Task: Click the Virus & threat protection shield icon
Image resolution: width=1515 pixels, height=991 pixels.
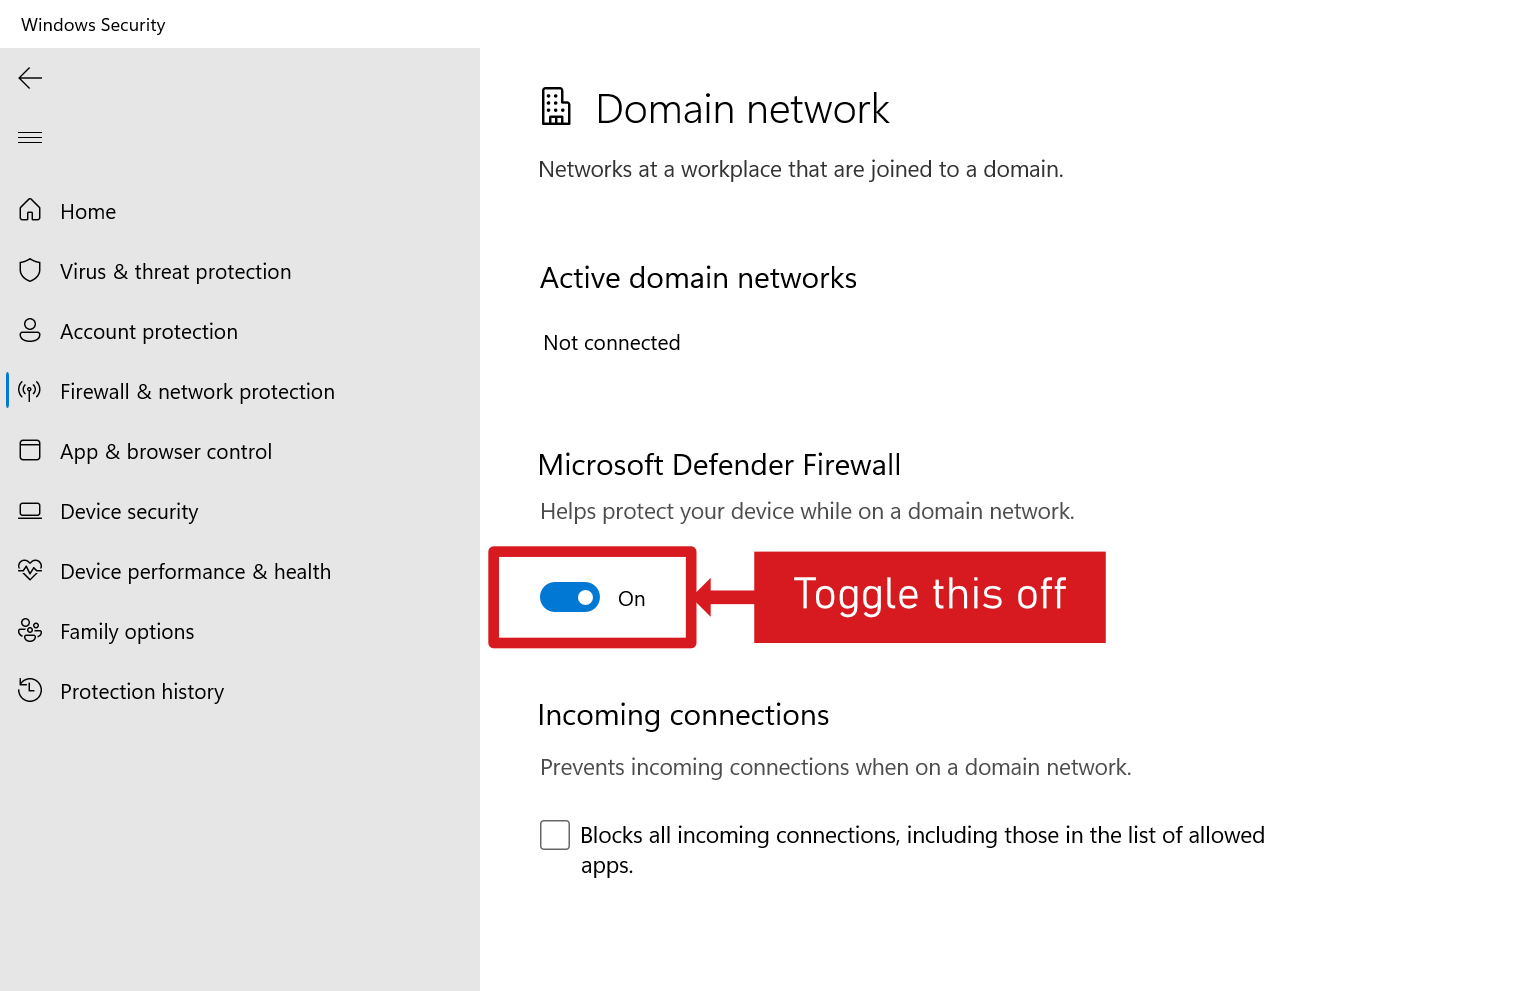Action: pos(30,270)
